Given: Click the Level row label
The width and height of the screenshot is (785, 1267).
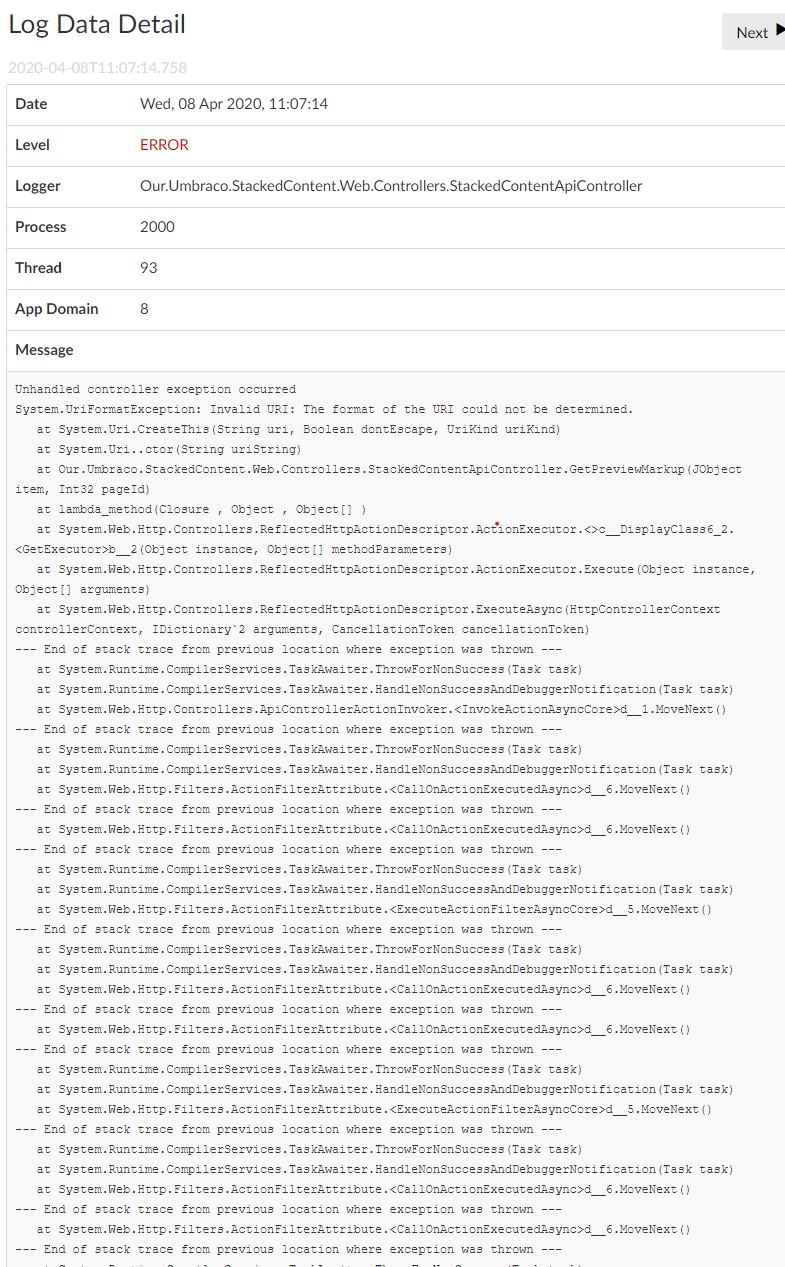Looking at the screenshot, I should (32, 145).
